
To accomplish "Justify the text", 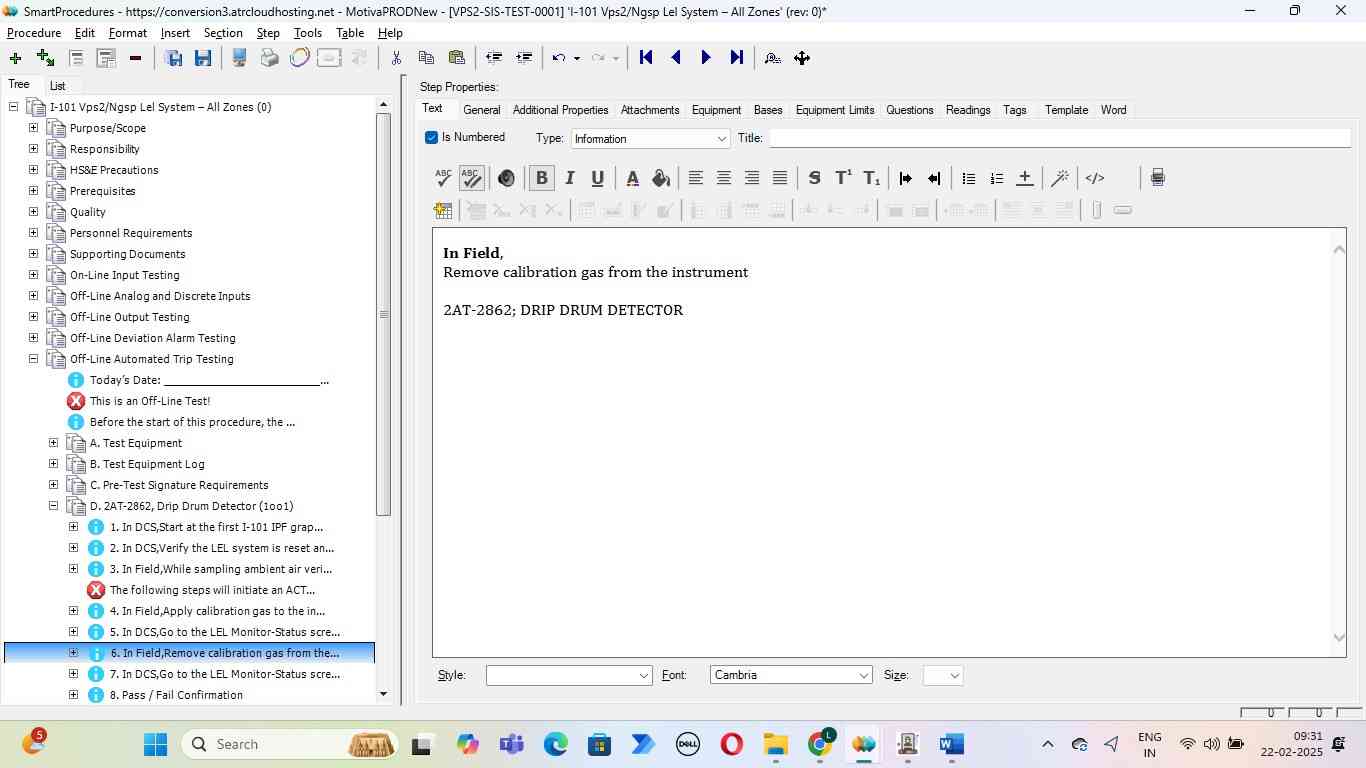I will click(x=780, y=178).
